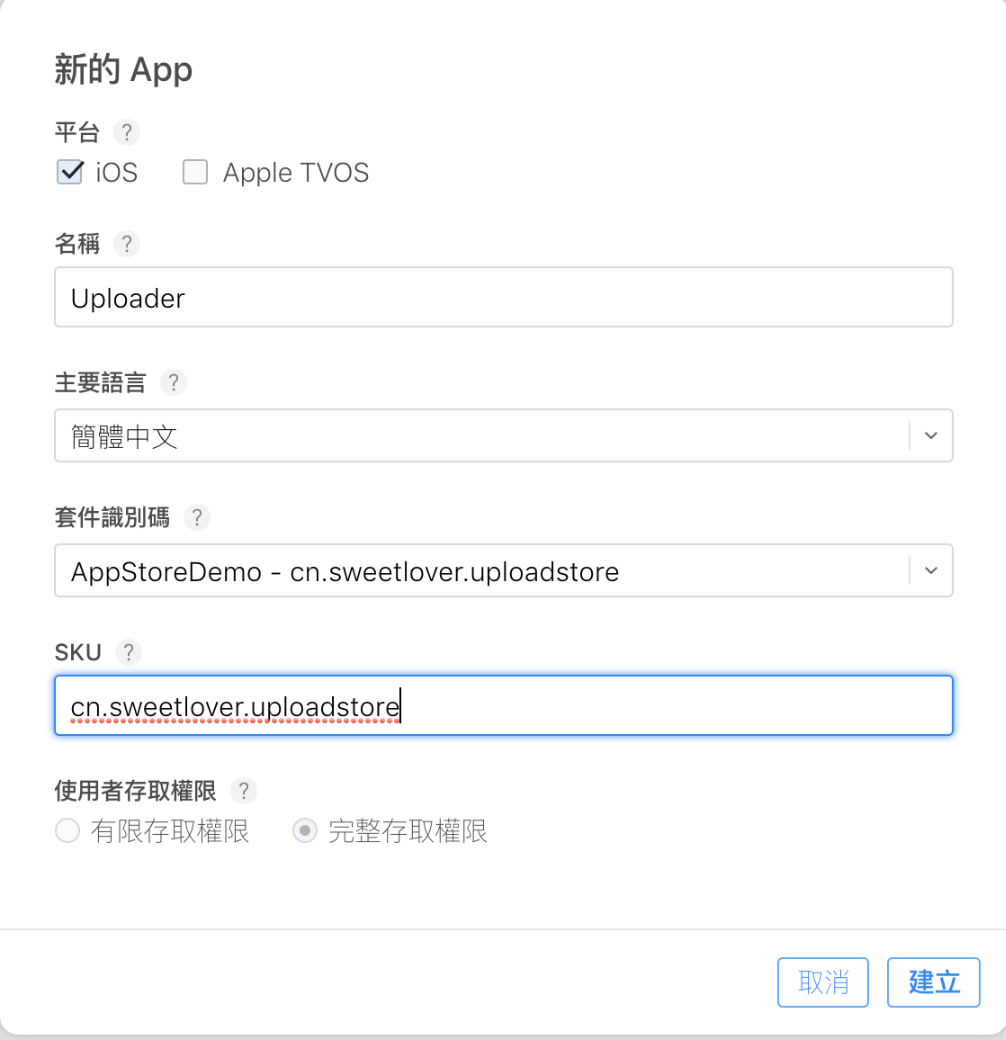This screenshot has height=1040, width=1006.
Task: Click the Apple TVOS label text
Action: coord(296,172)
